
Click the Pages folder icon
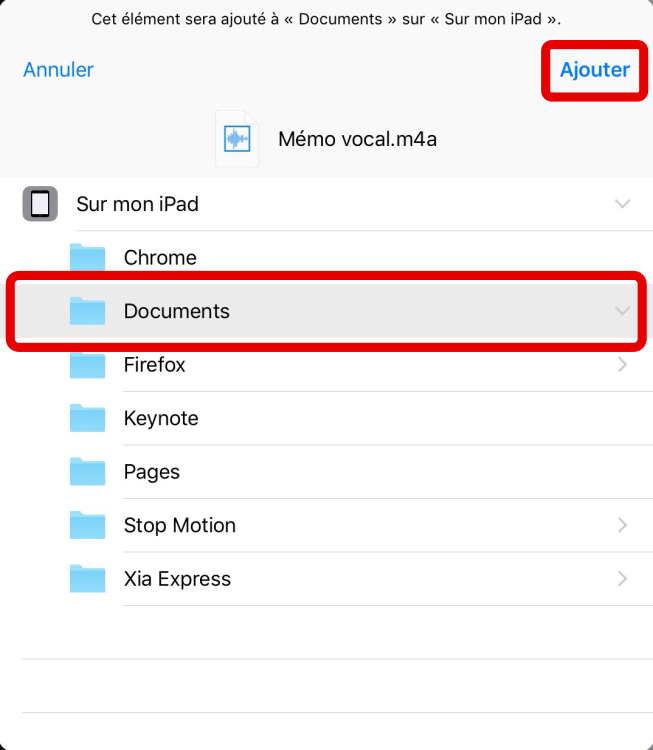[88, 472]
